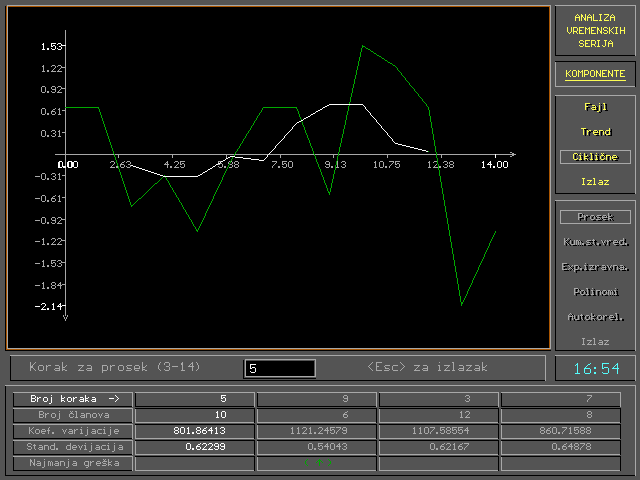
Task: Click Izlaz in the top menu
Action: (x=595, y=182)
